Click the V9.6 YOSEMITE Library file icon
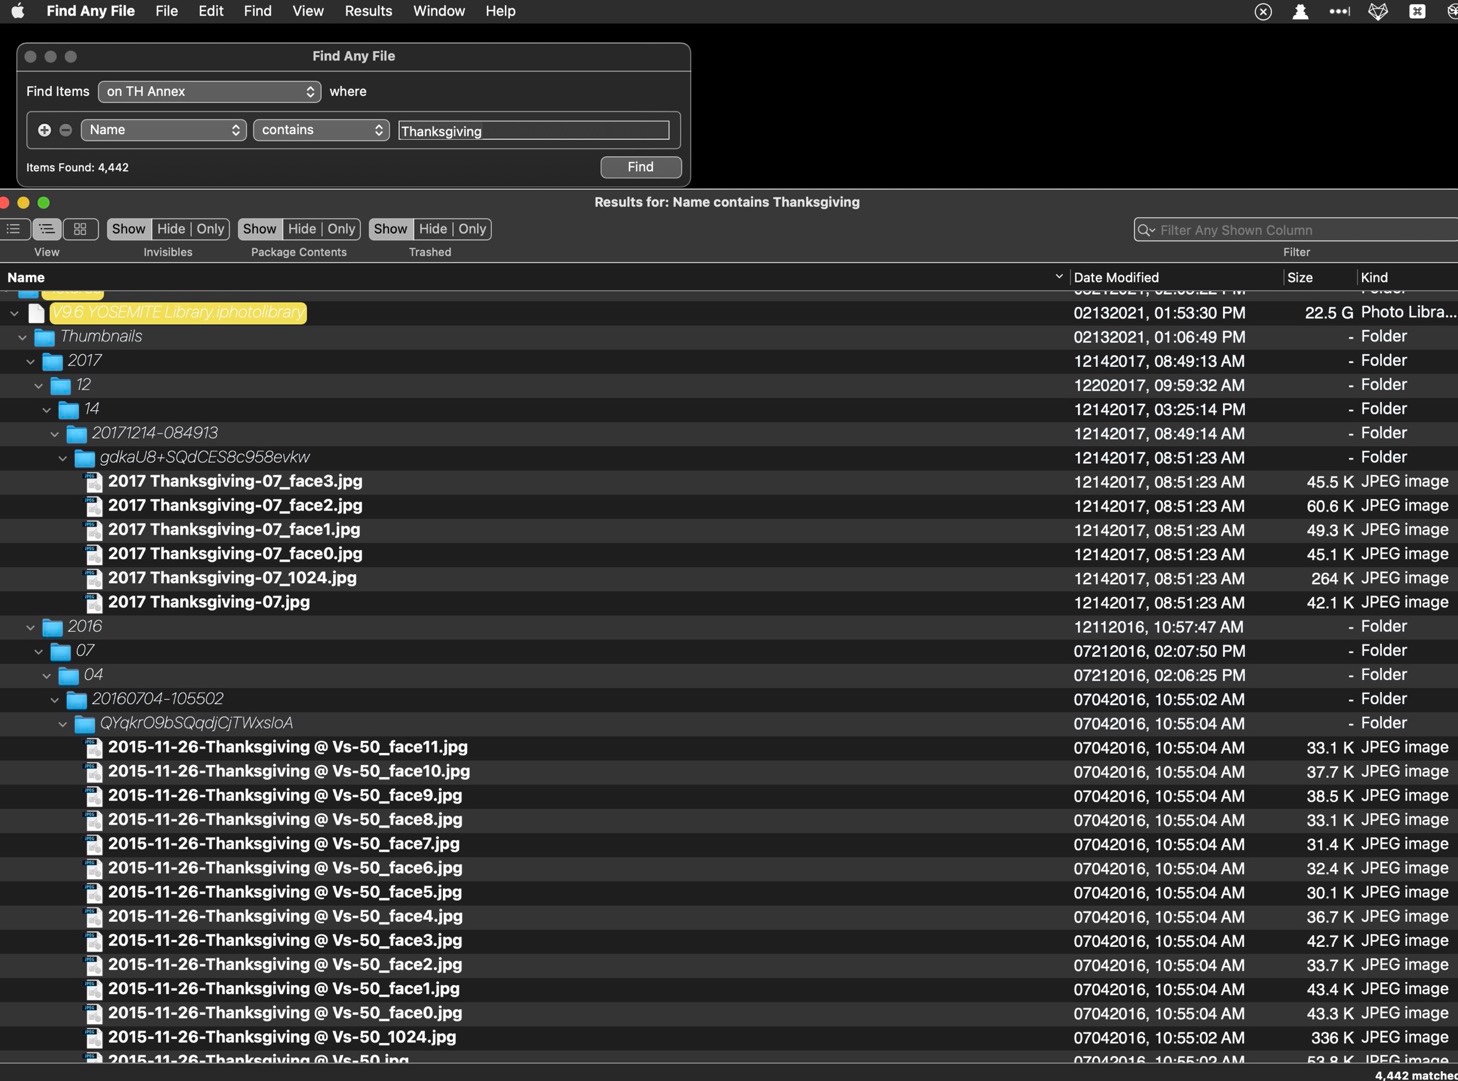1458x1081 pixels. click(x=36, y=313)
